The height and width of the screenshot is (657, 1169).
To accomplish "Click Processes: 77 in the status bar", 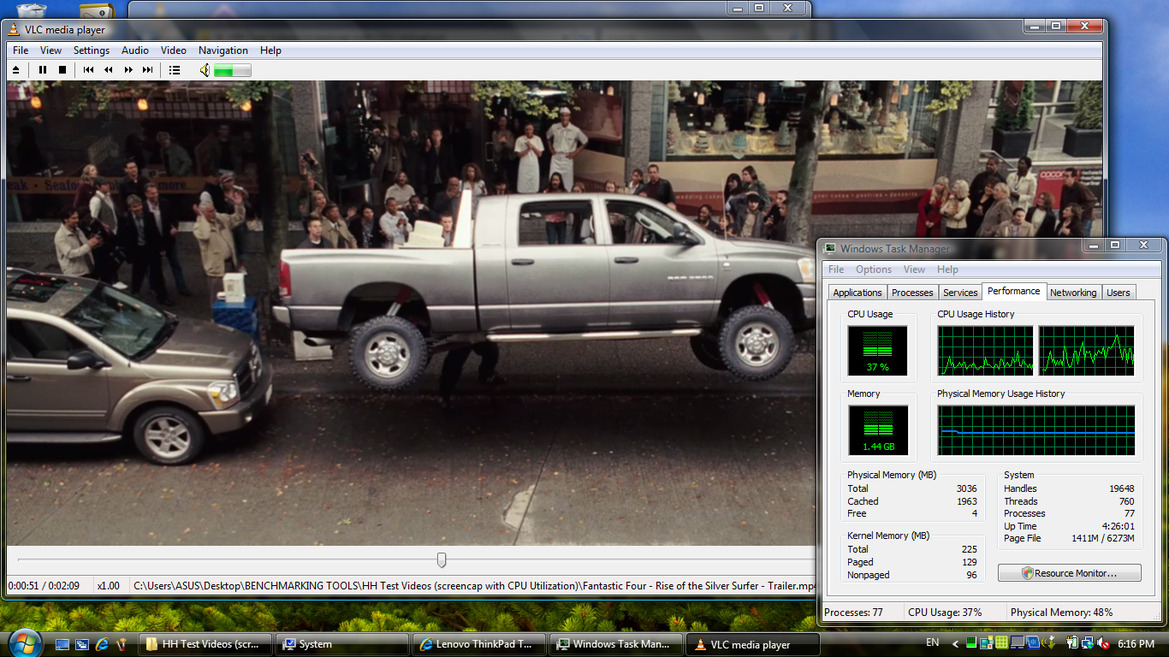I will (853, 612).
